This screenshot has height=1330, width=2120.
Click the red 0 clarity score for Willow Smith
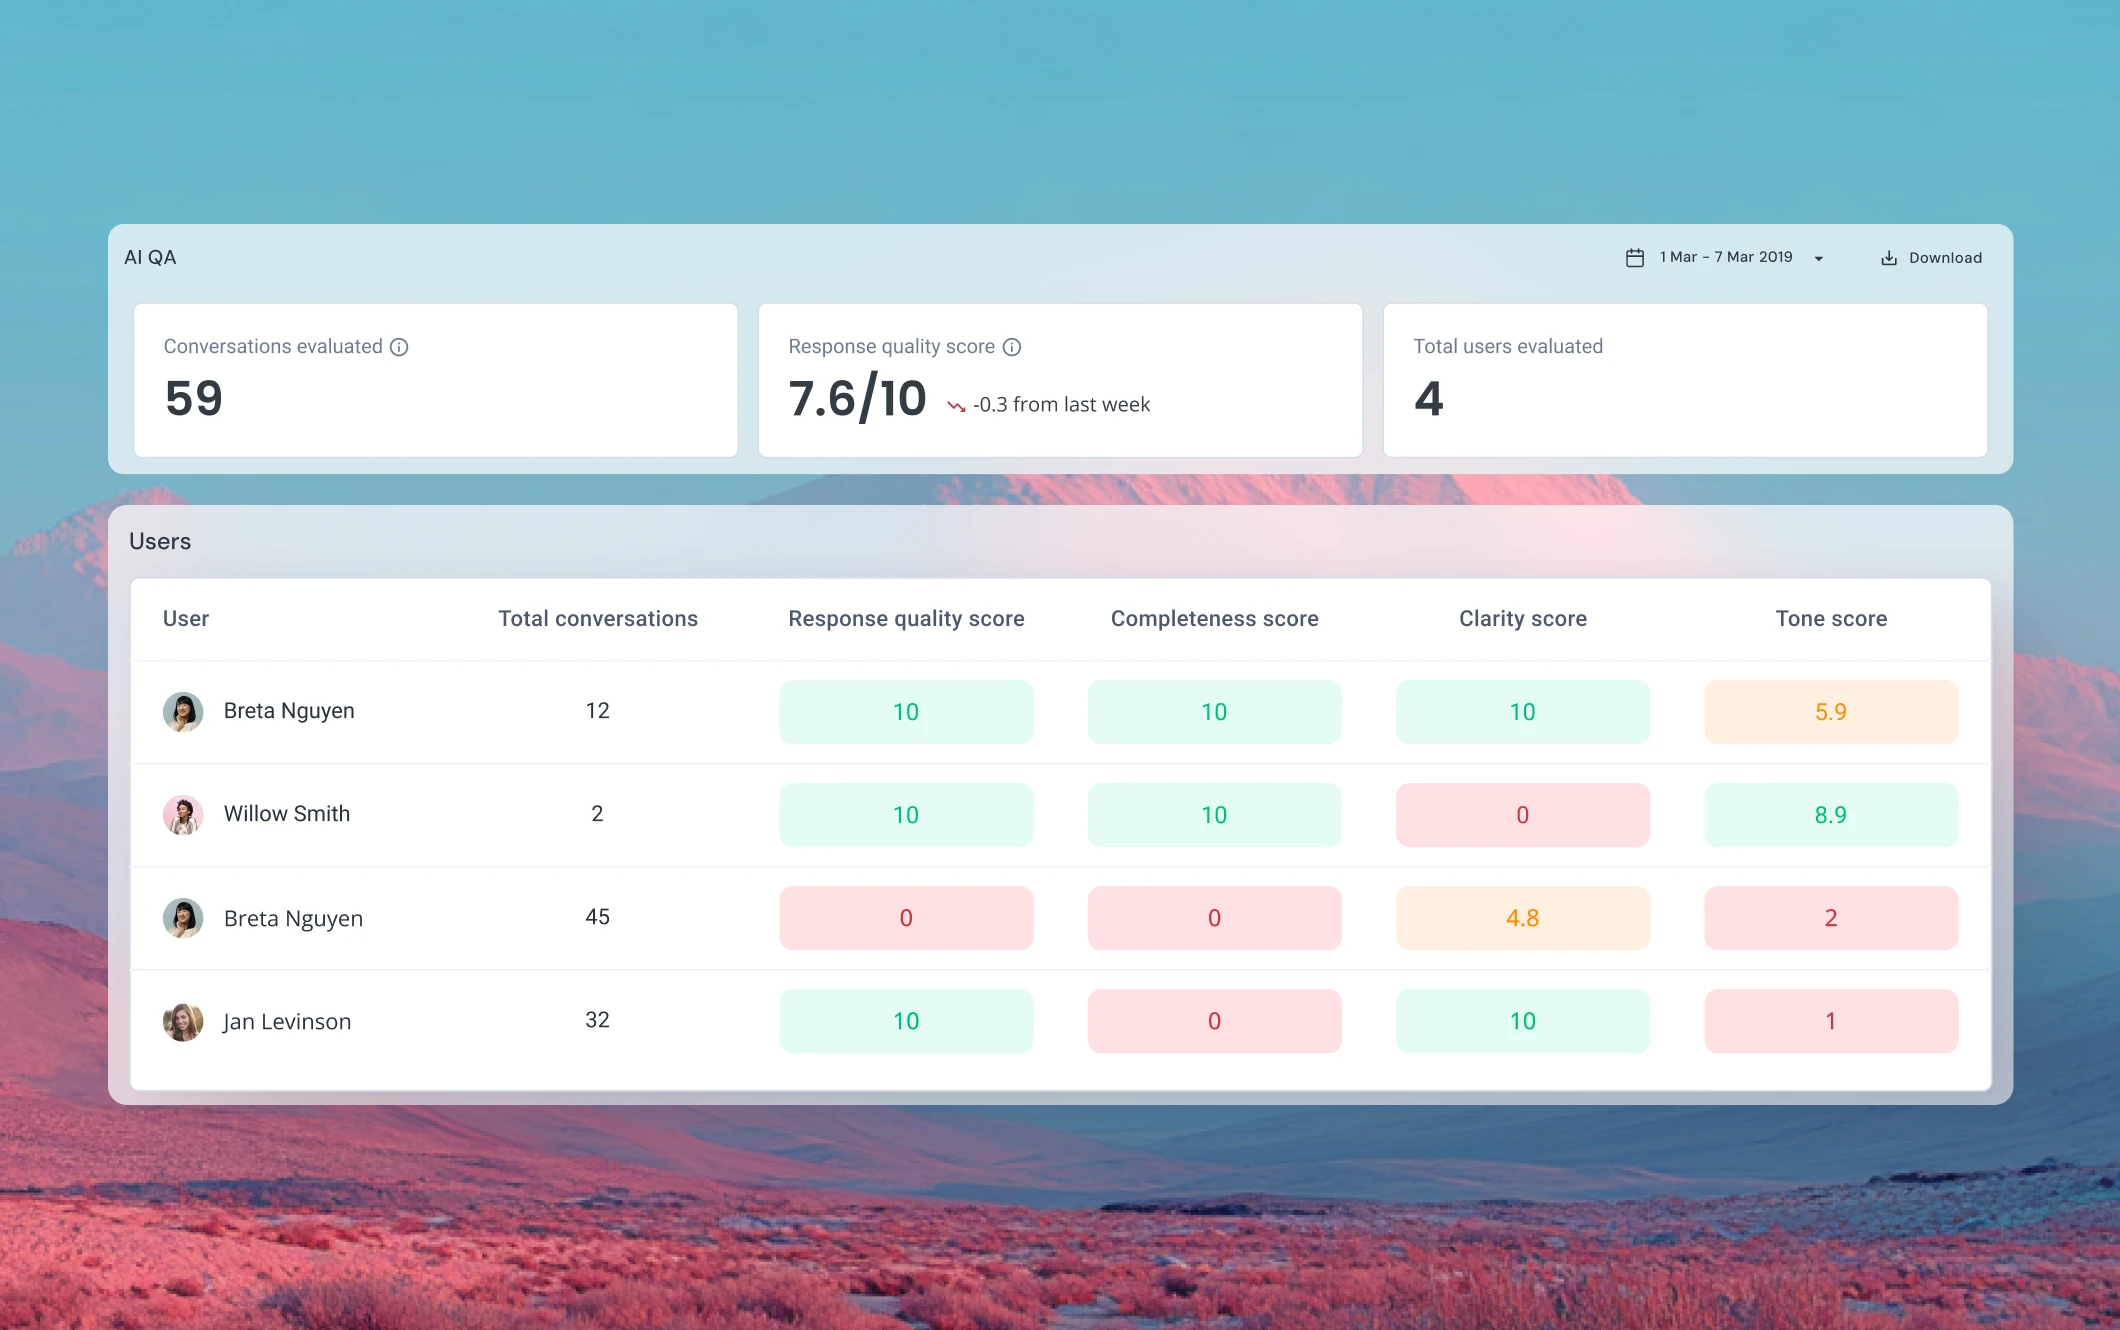tap(1522, 815)
